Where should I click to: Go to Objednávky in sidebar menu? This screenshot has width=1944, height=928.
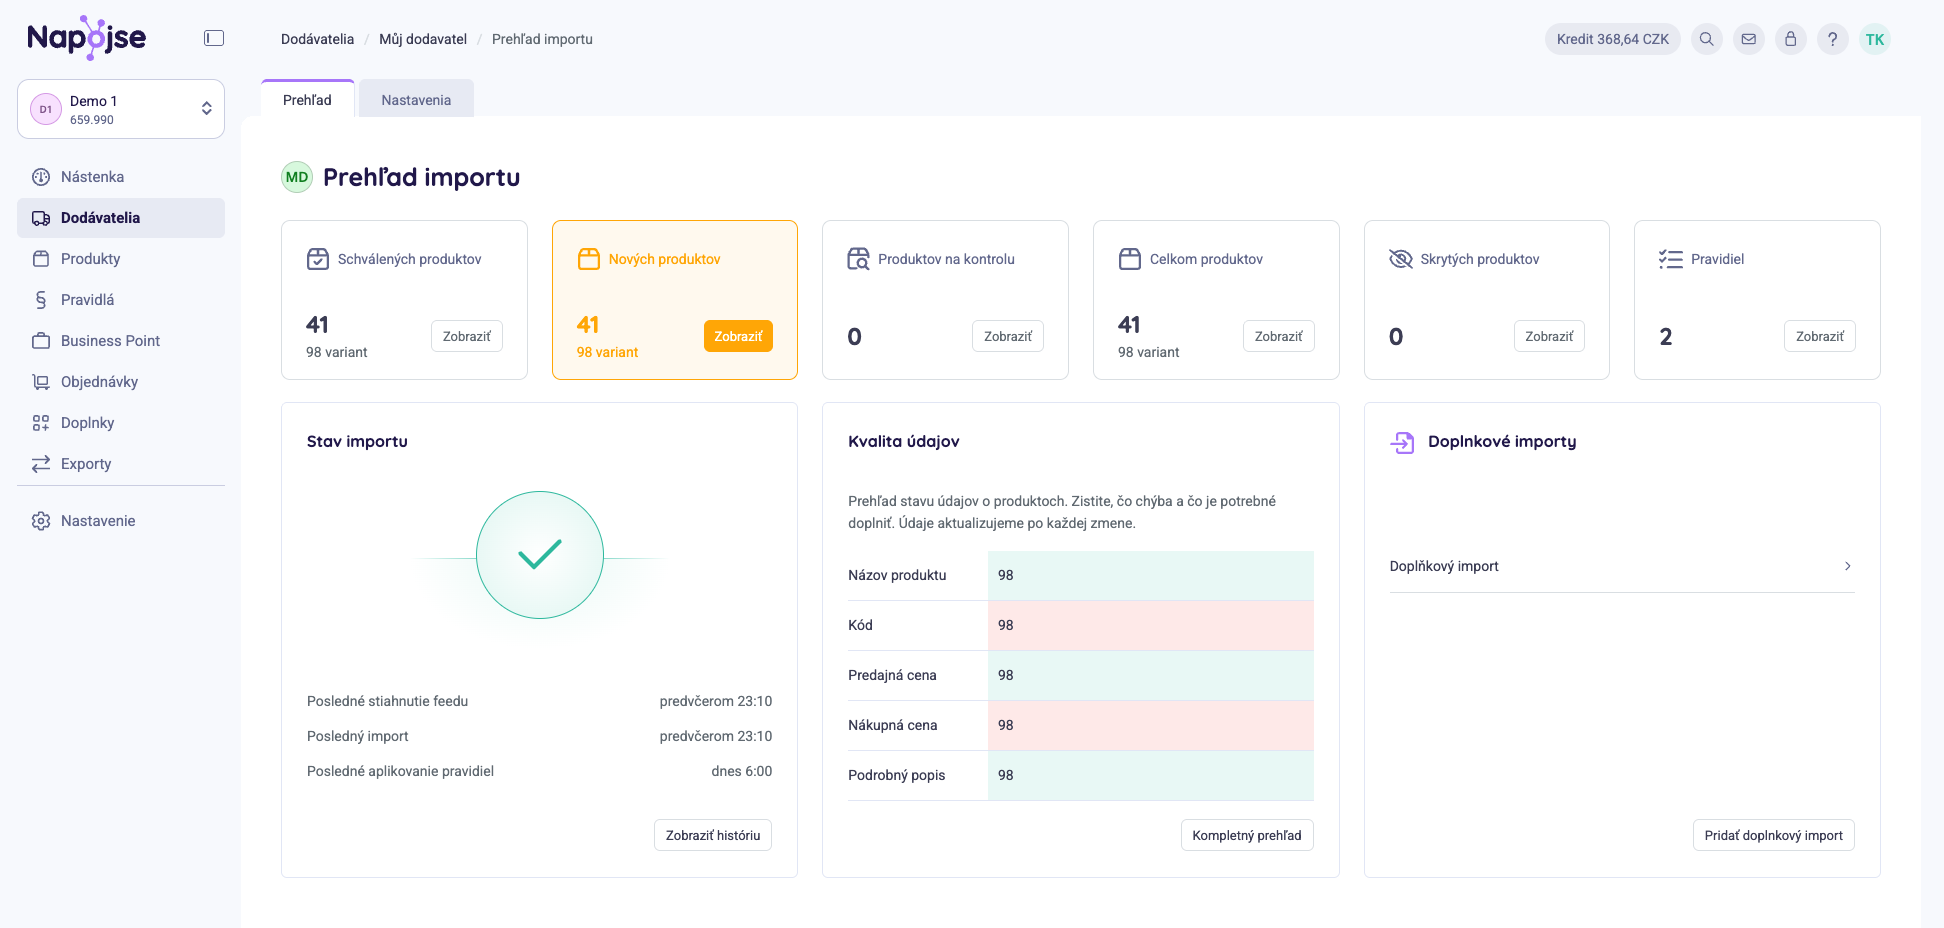coord(99,382)
